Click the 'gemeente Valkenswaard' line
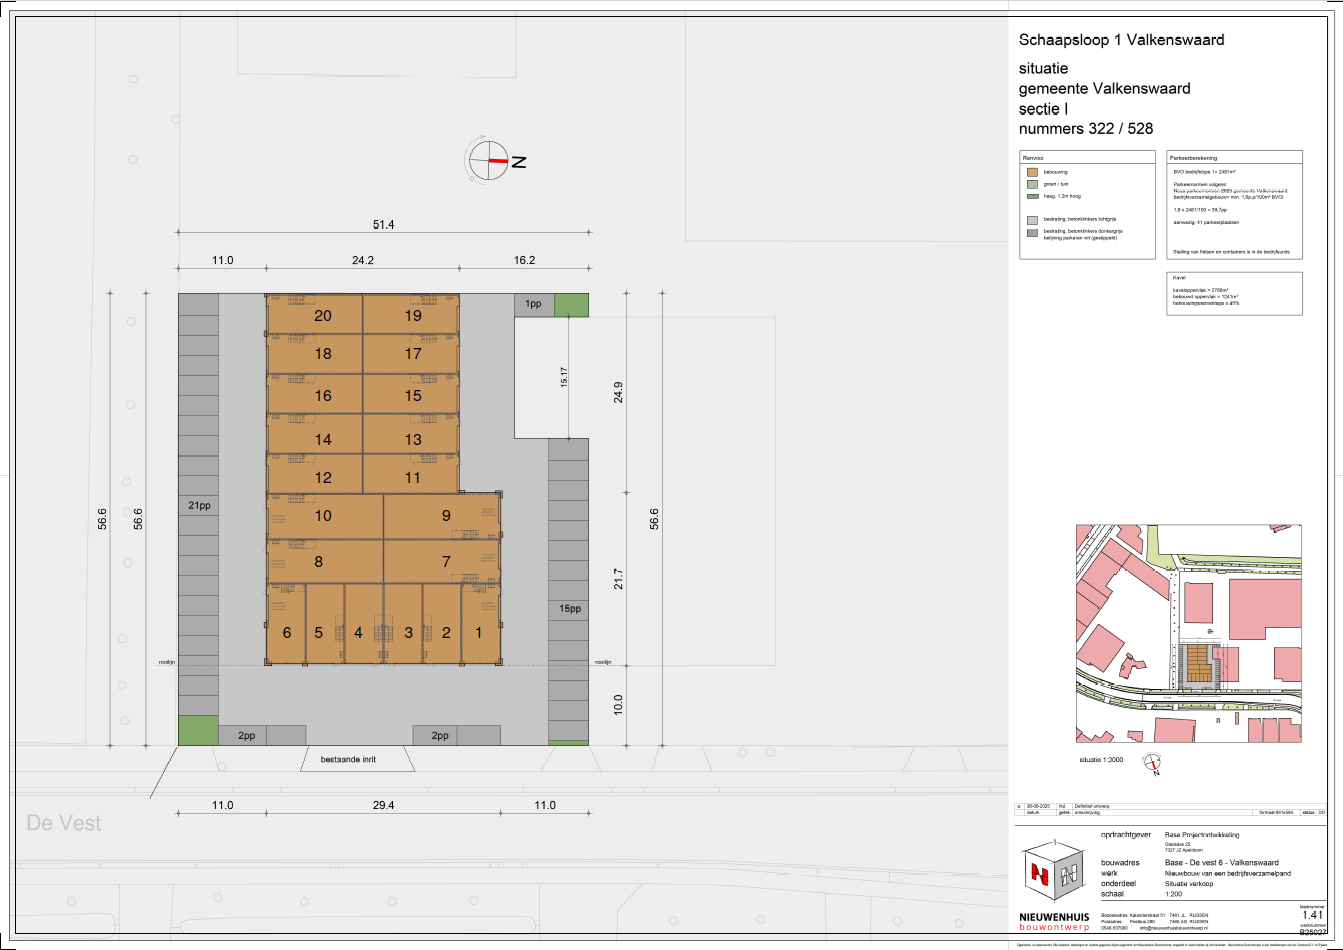The height and width of the screenshot is (950, 1343). click(x=1104, y=88)
